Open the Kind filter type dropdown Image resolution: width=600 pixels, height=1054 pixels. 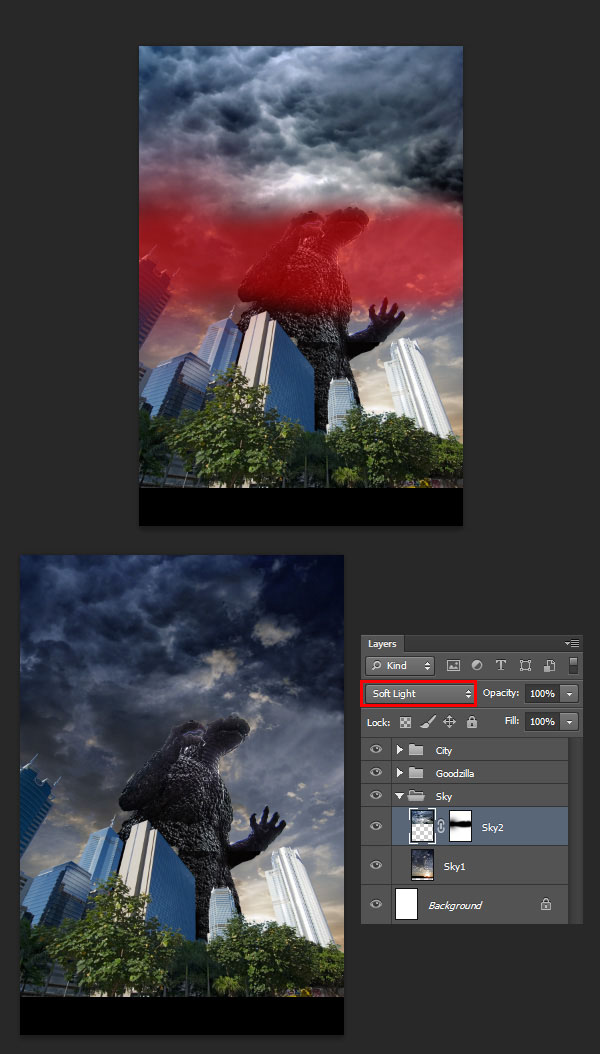[x=400, y=665]
